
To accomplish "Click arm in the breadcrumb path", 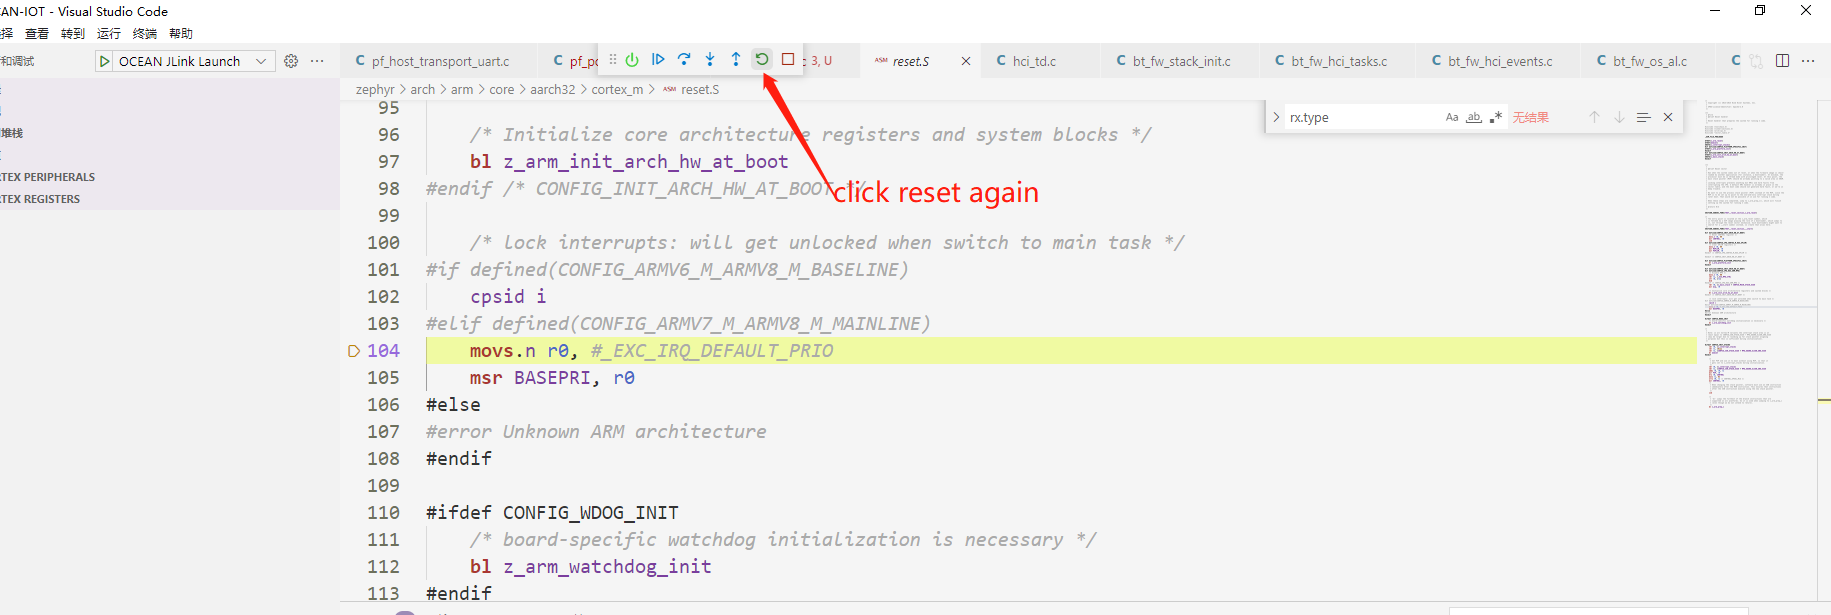I will [x=462, y=89].
